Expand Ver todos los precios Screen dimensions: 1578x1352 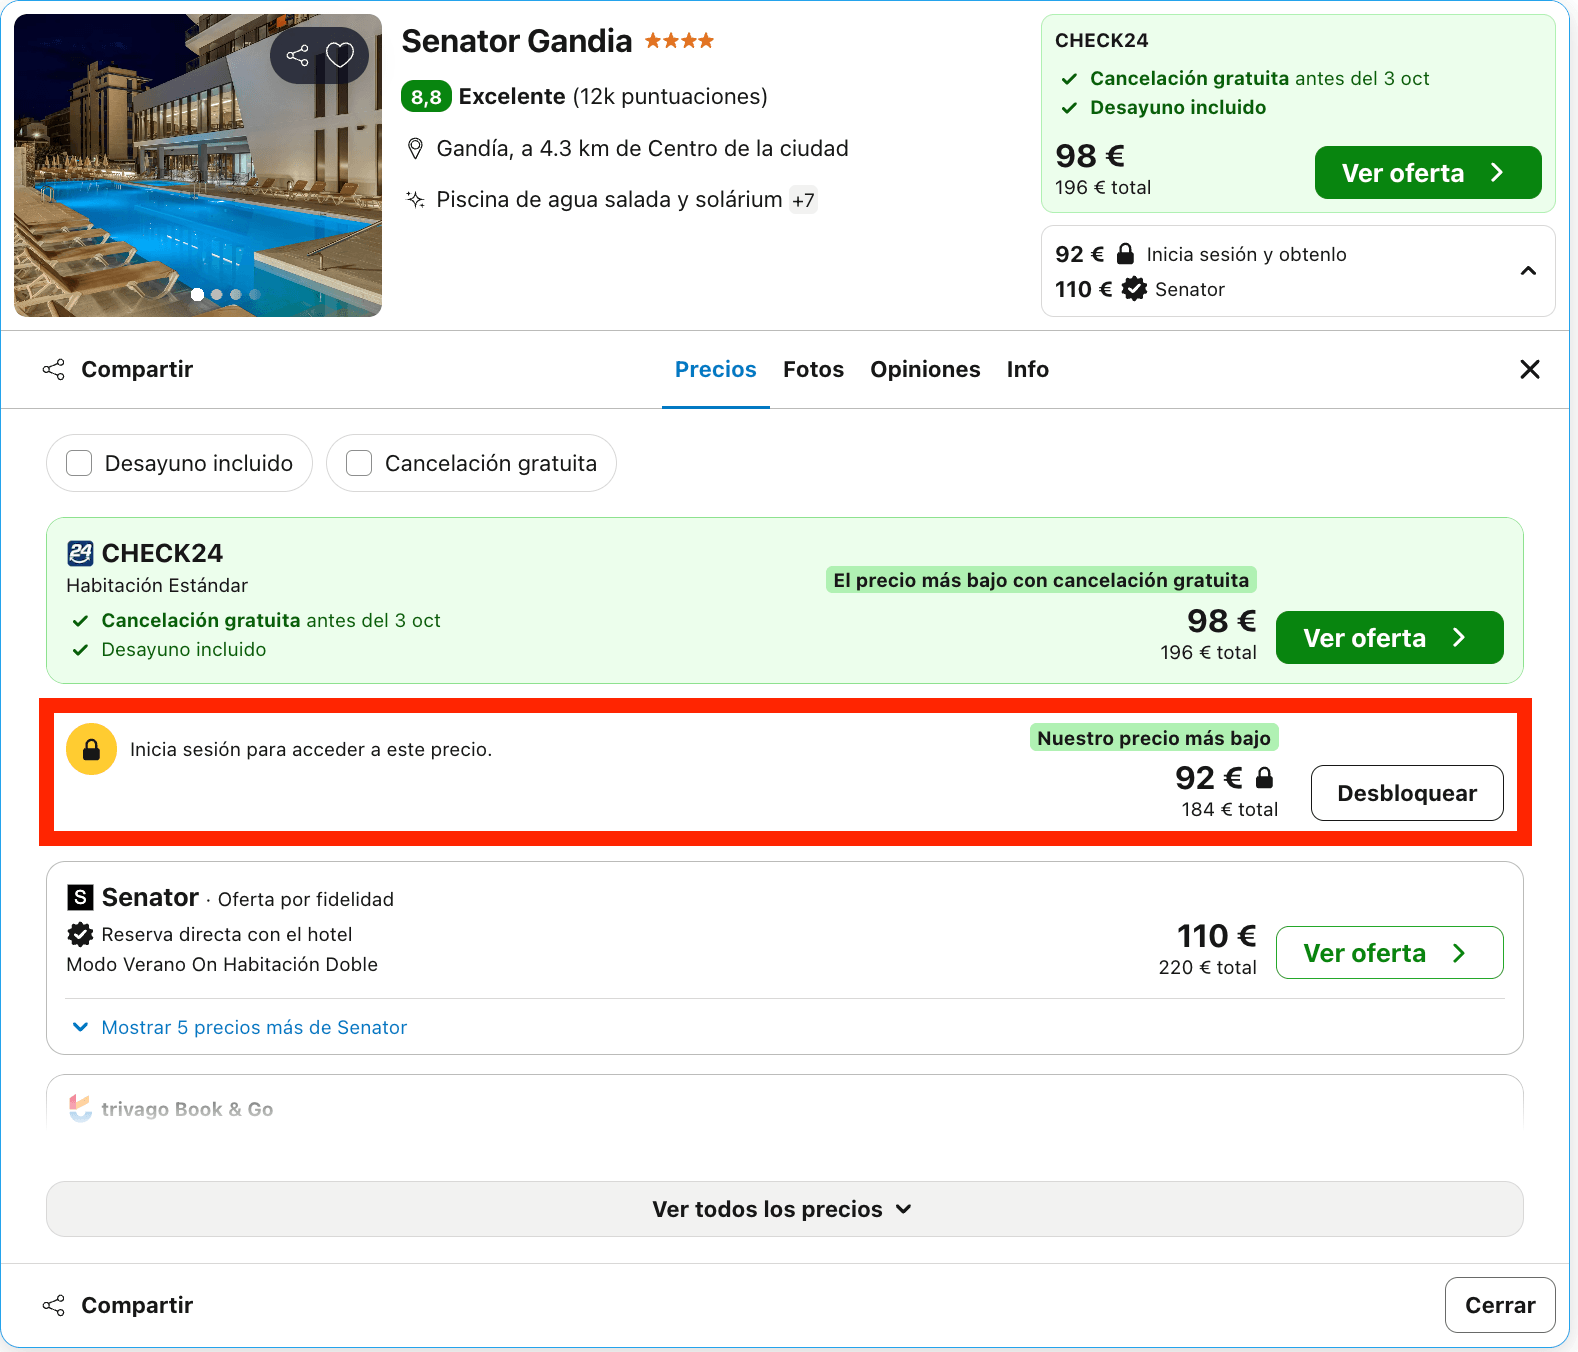[x=784, y=1209]
